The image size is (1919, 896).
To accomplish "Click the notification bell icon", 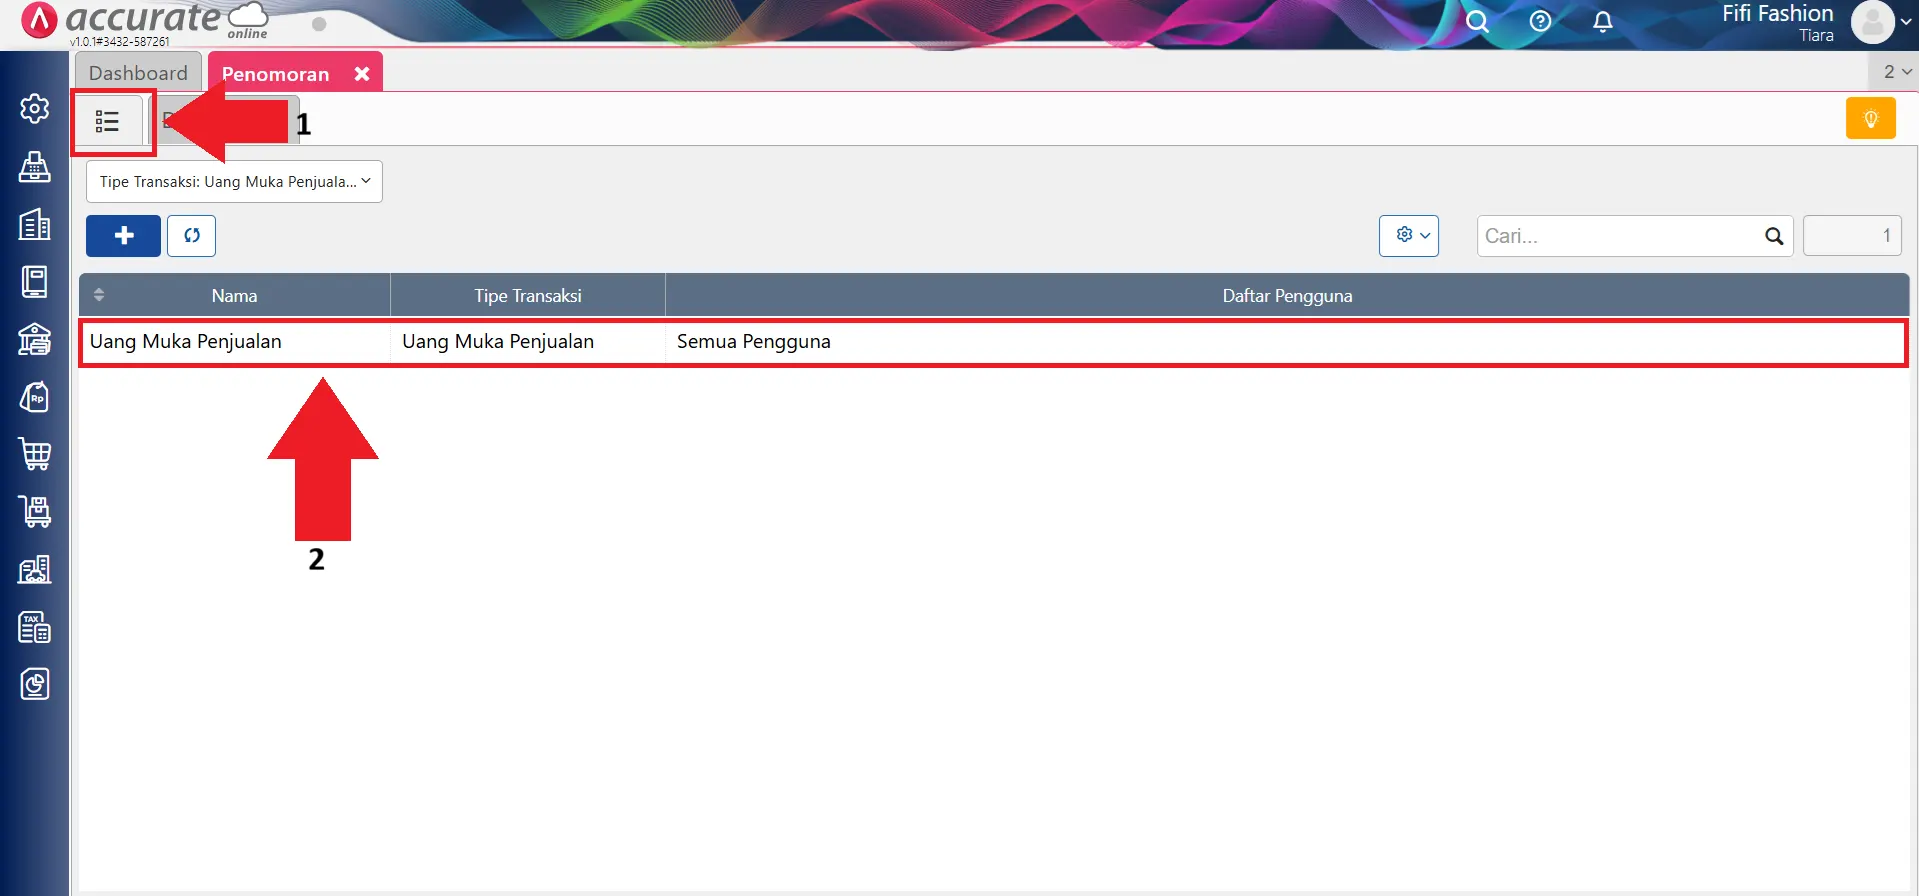I will 1602,22.
